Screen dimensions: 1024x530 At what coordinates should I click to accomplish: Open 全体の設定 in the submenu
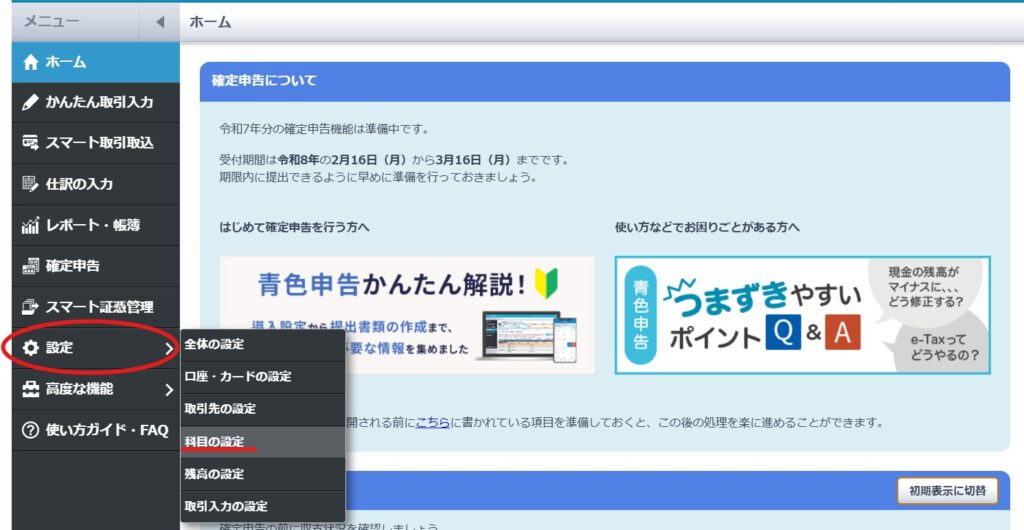214,344
